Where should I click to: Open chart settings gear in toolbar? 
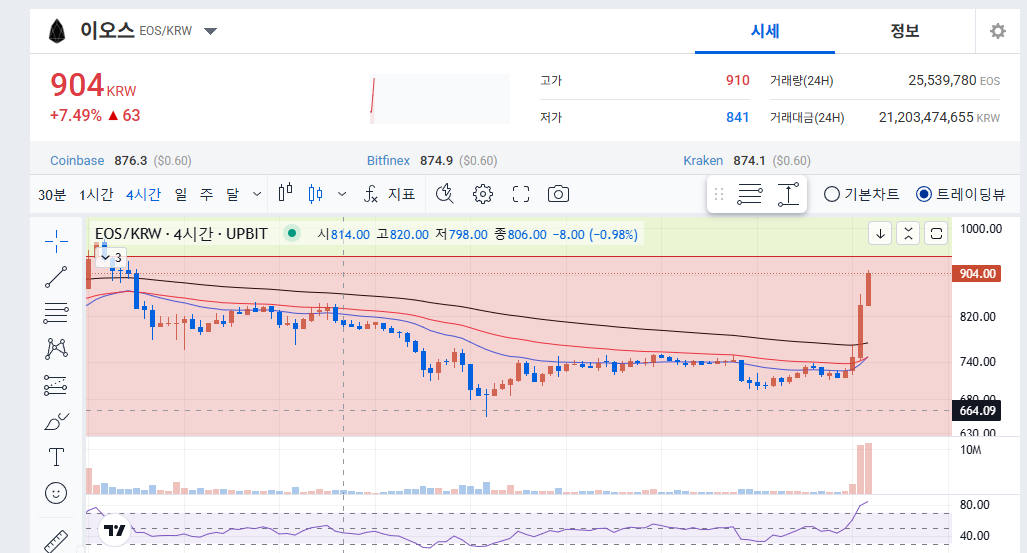point(483,194)
